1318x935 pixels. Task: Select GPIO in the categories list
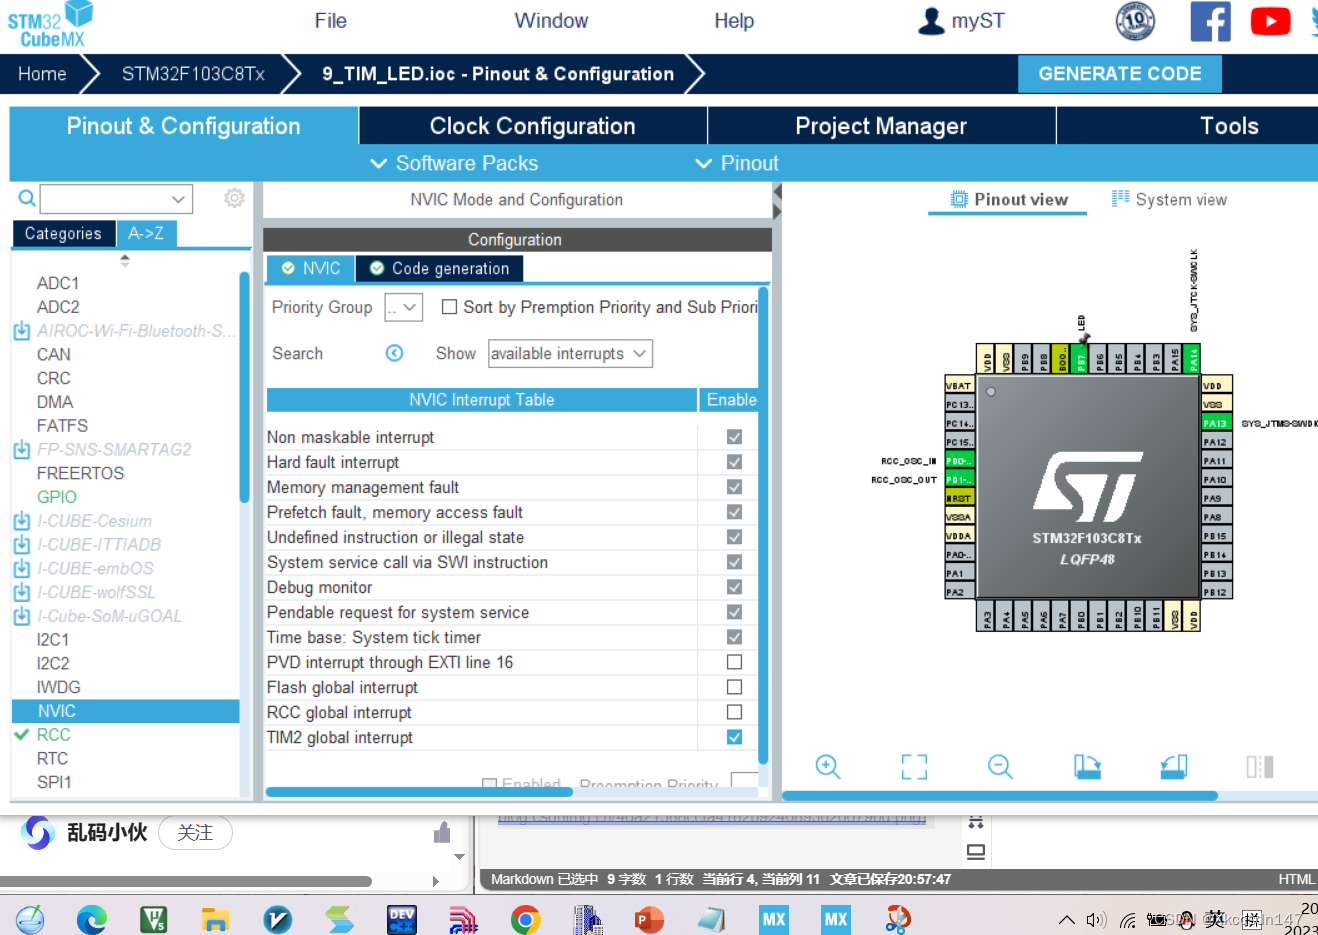[57, 497]
